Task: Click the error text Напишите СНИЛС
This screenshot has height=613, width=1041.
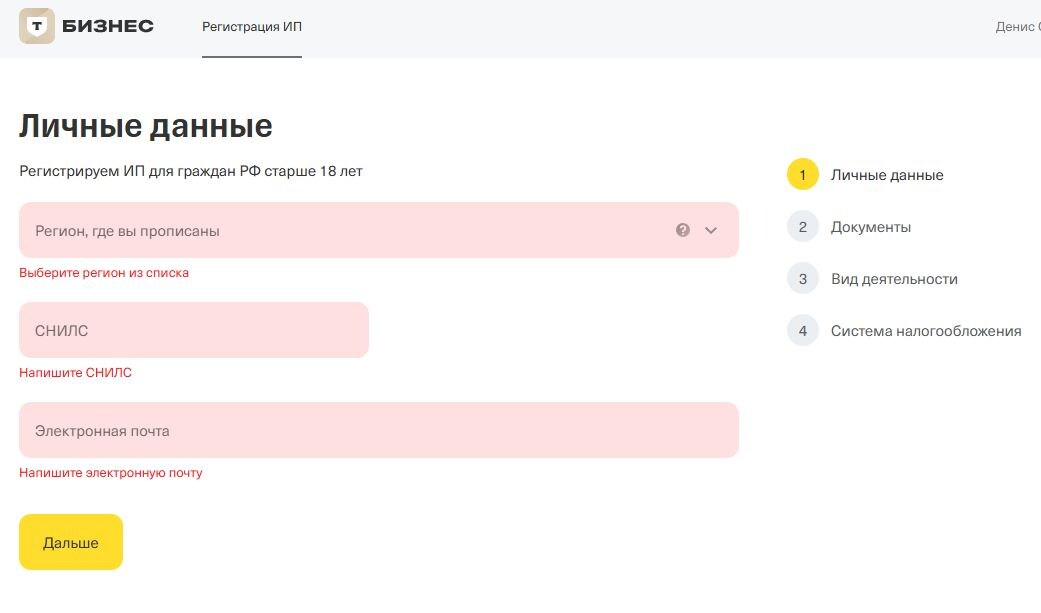Action: [x=75, y=373]
